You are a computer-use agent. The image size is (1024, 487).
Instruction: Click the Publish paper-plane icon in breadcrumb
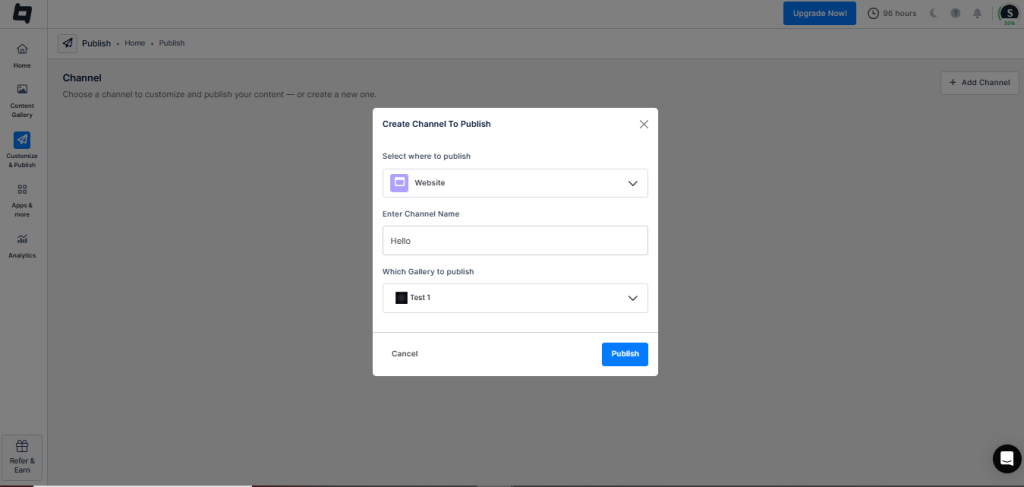[68, 43]
